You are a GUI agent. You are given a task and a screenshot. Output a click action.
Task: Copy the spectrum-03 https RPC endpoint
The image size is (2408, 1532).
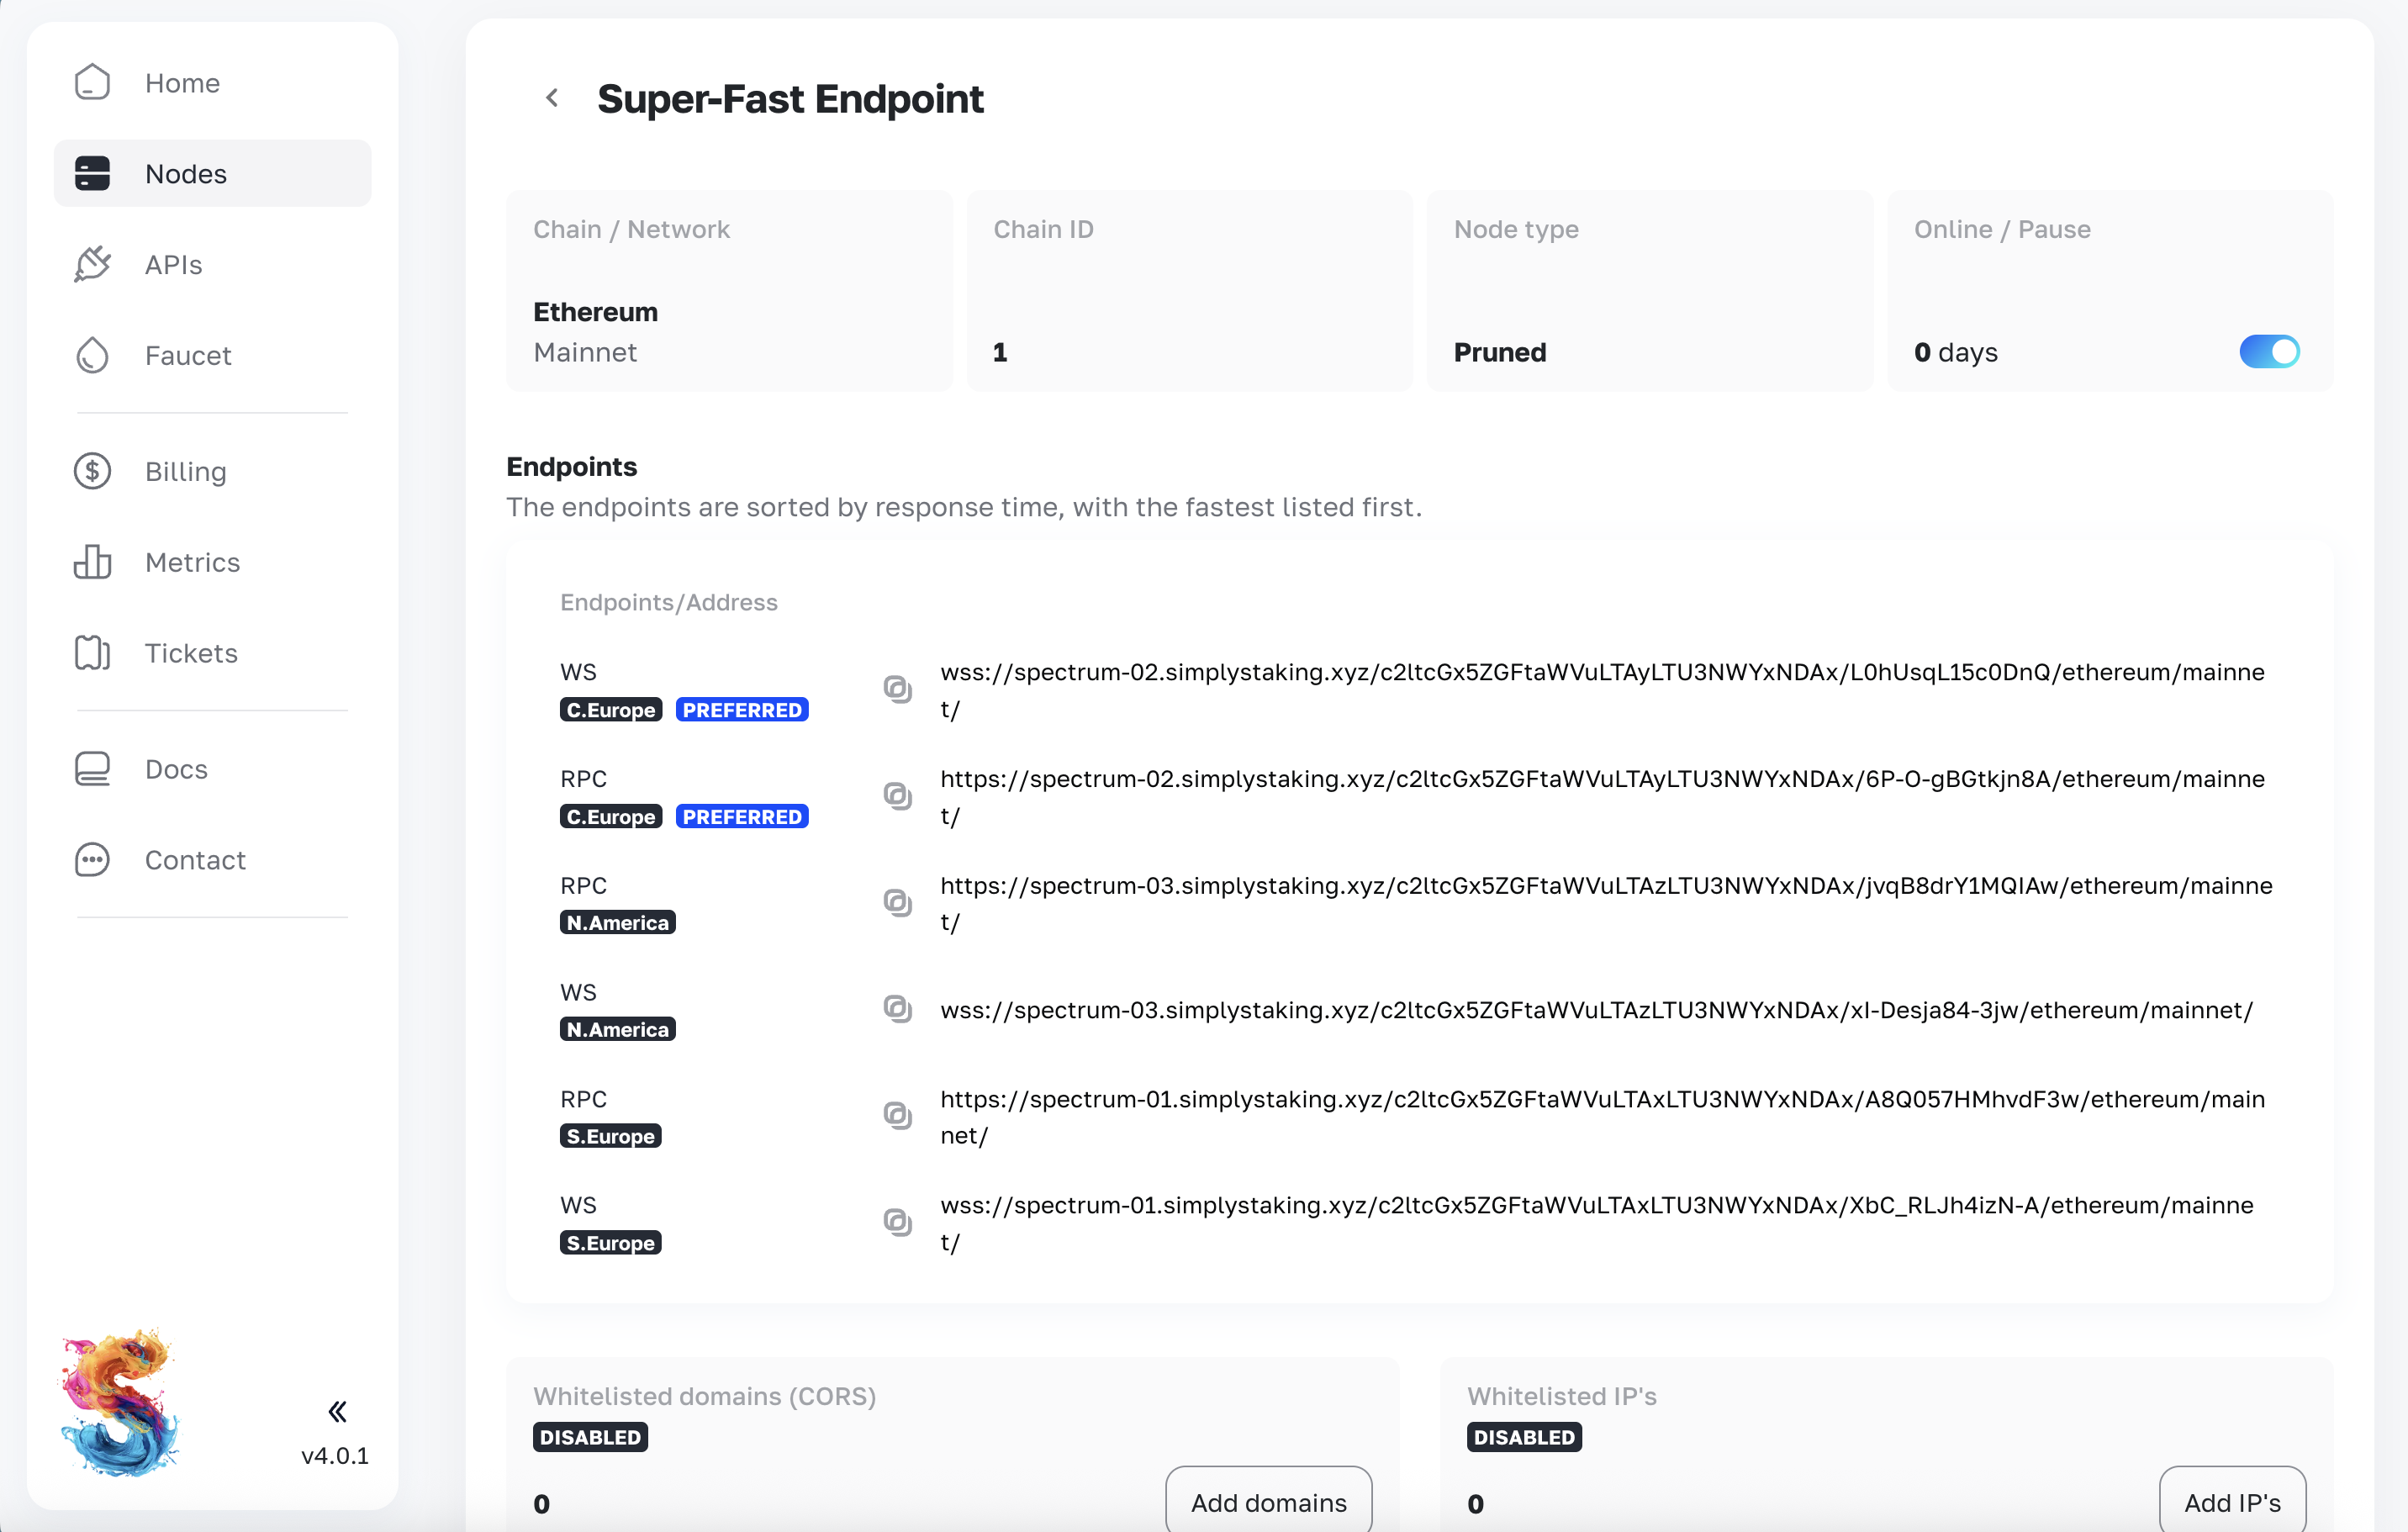(897, 903)
